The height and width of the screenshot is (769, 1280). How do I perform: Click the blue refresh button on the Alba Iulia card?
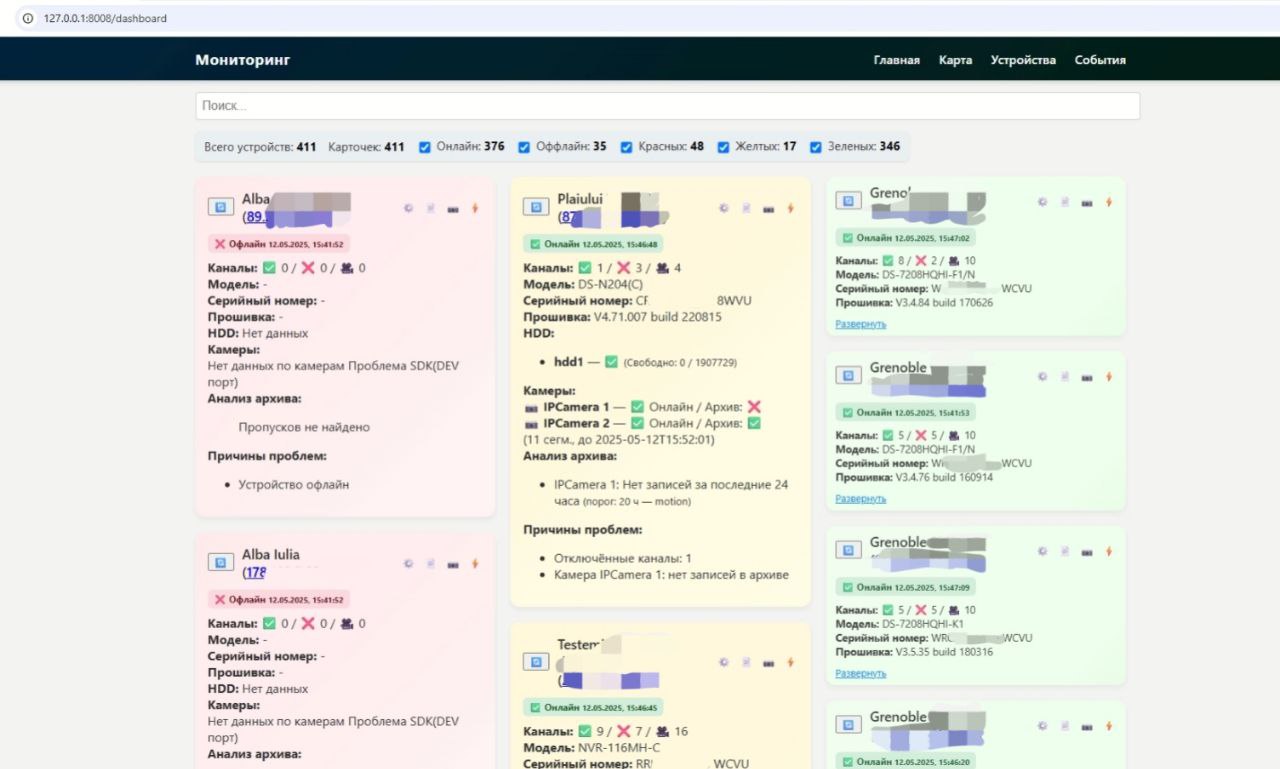point(220,562)
